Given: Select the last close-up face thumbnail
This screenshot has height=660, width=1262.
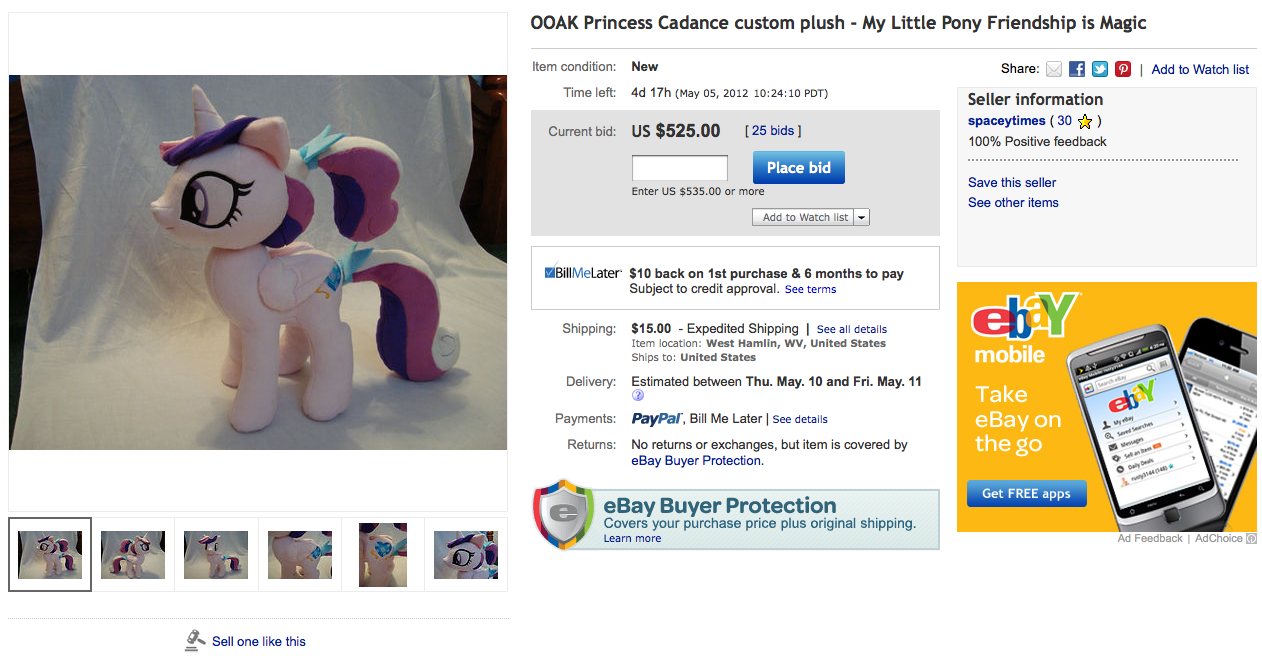Looking at the screenshot, I should [x=466, y=555].
